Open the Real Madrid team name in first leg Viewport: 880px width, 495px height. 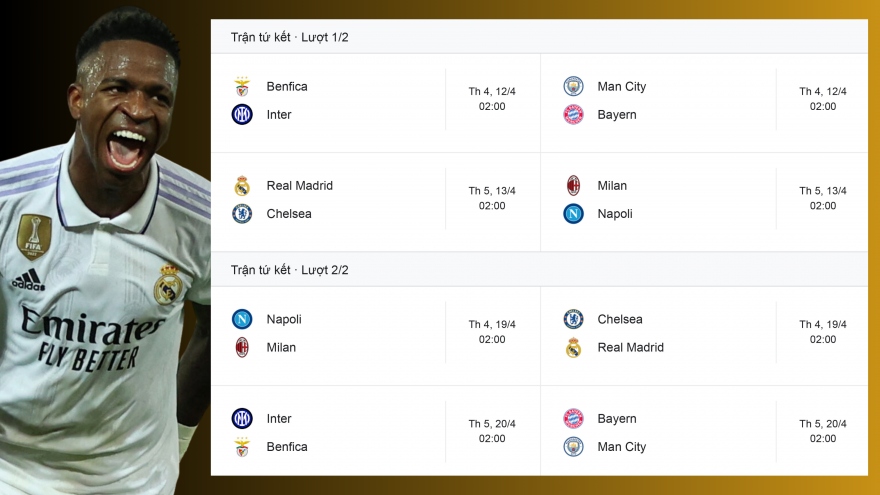[x=299, y=186]
